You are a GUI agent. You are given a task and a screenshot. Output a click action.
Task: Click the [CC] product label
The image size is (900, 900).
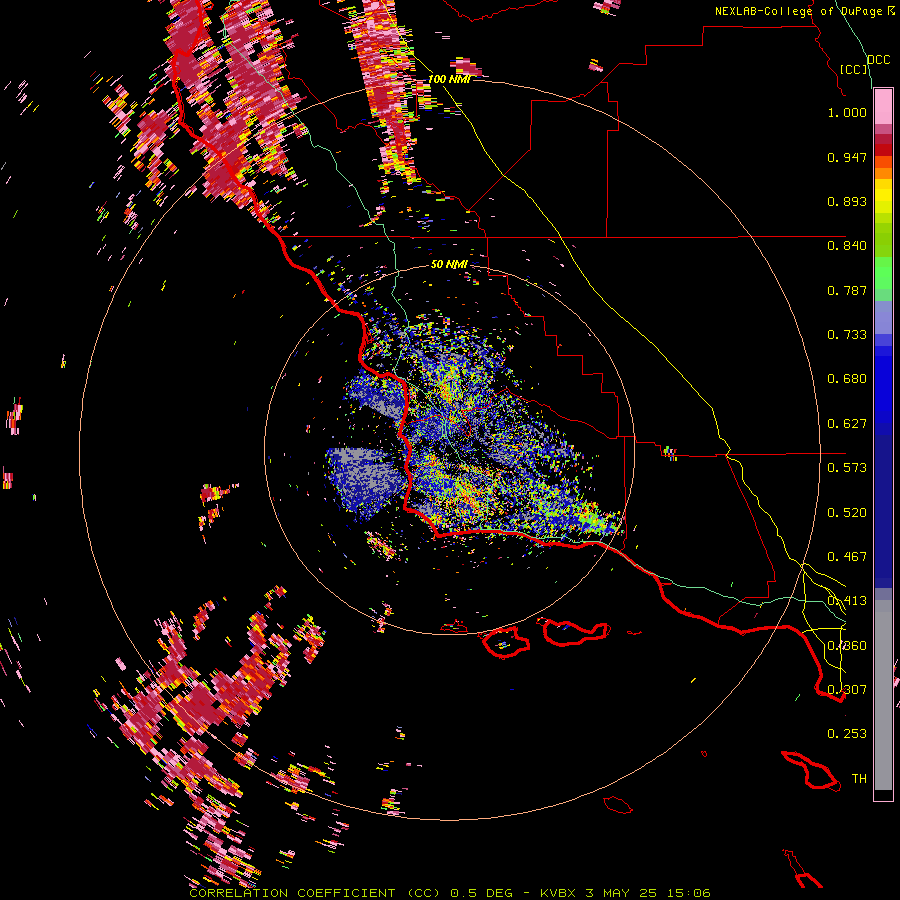point(854,69)
